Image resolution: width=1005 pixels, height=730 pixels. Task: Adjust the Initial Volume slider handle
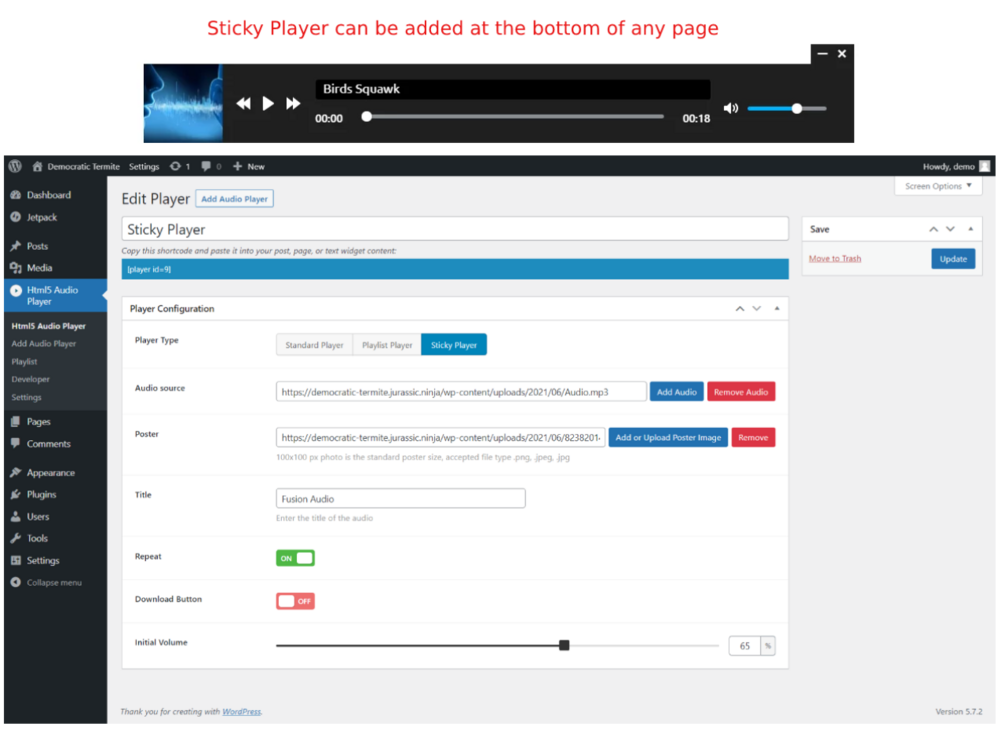[564, 645]
